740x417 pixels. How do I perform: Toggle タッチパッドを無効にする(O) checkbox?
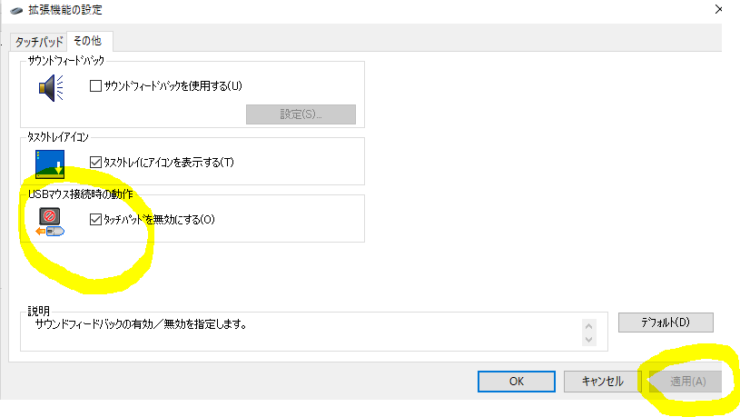coord(97,220)
